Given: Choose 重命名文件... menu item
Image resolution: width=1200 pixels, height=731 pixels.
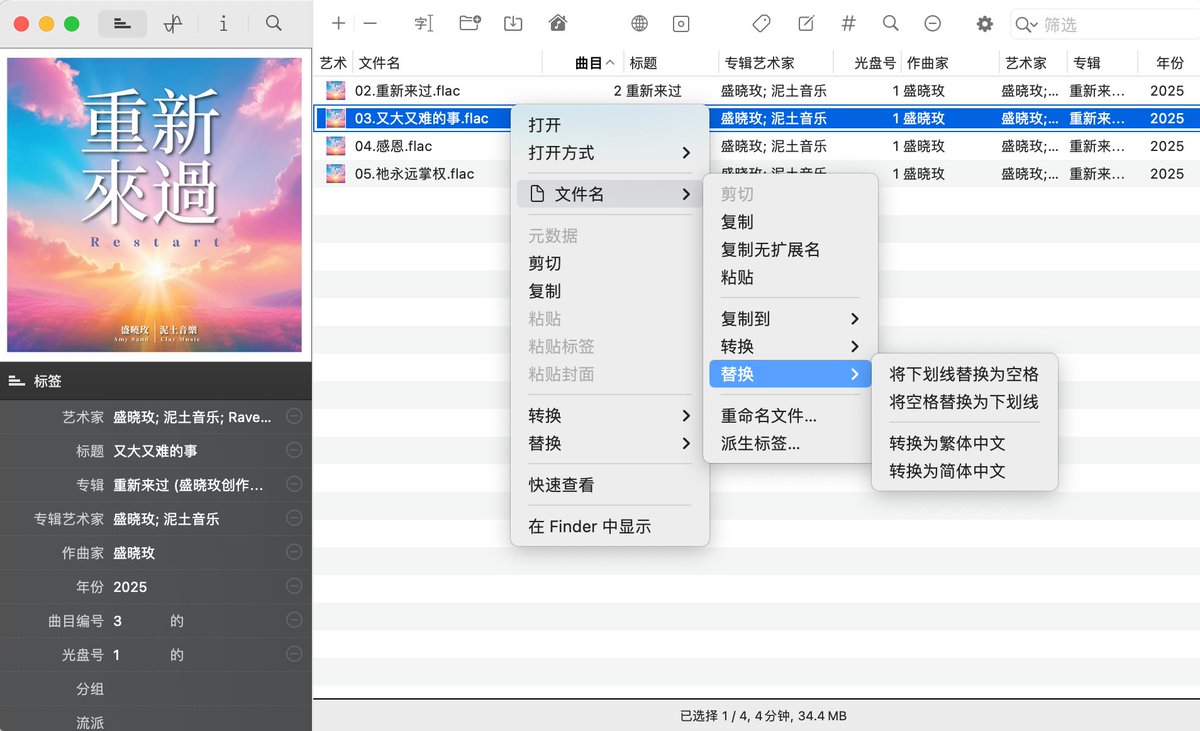Looking at the screenshot, I should click(x=790, y=415).
